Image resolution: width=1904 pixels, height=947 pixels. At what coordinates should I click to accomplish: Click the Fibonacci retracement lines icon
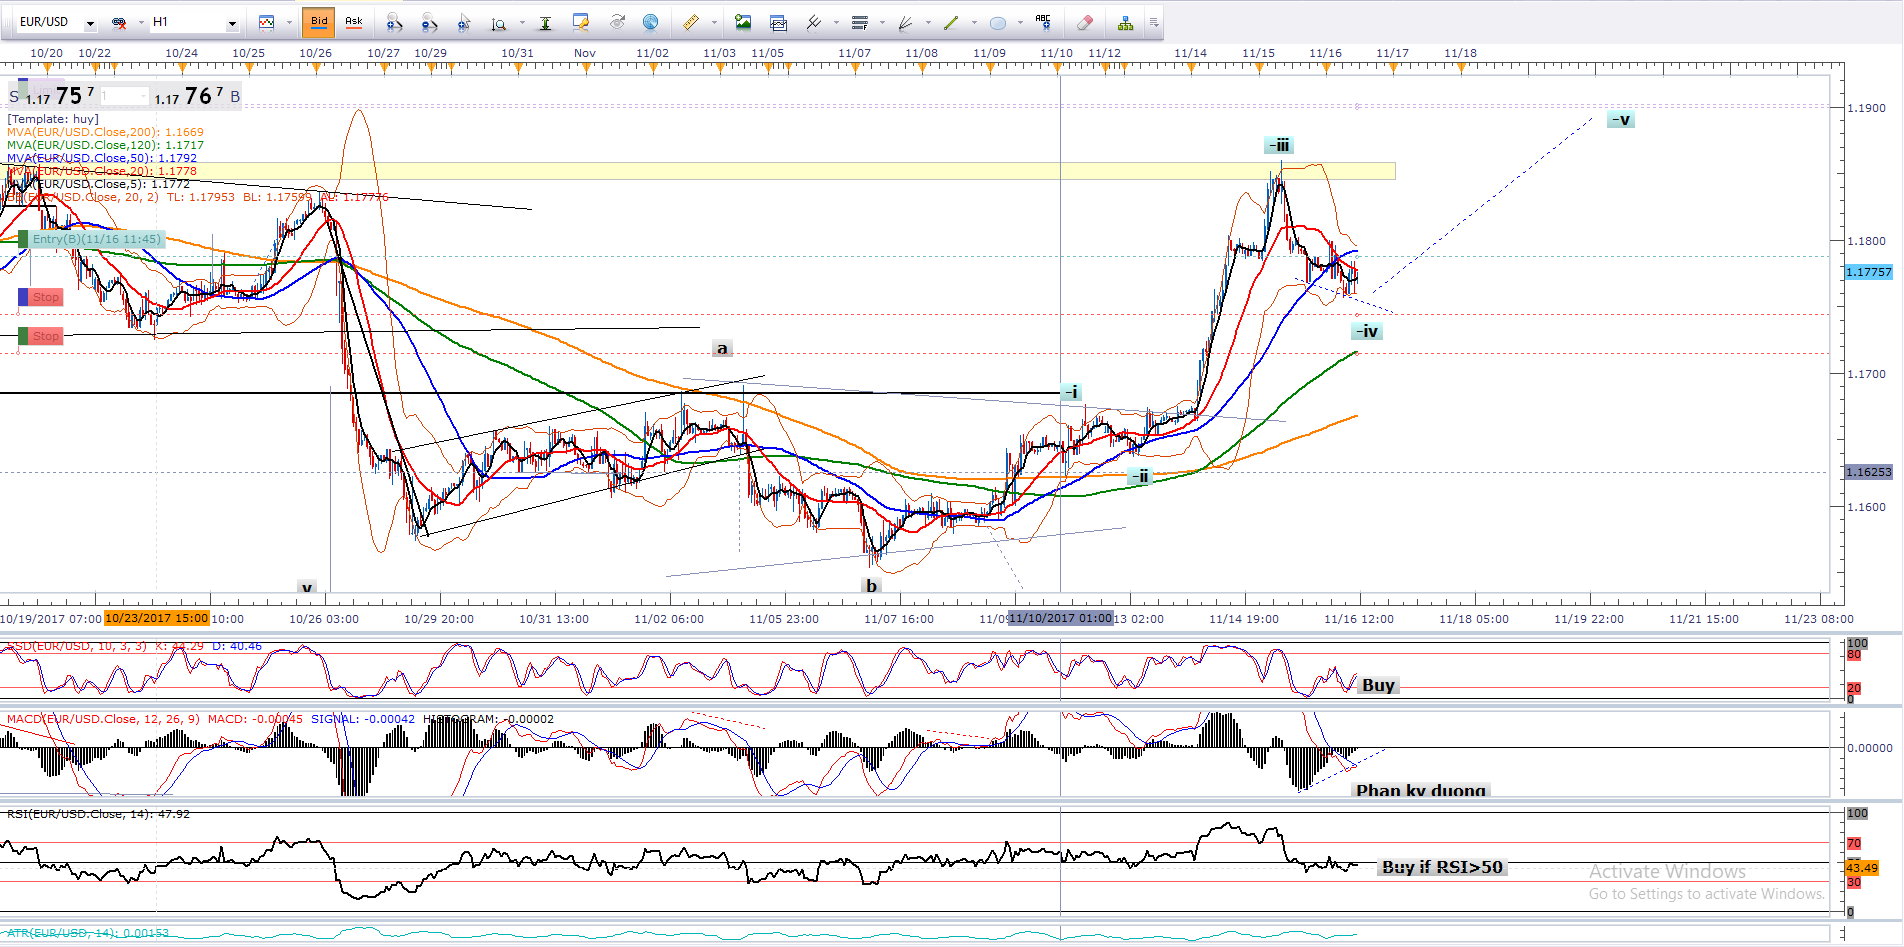pyautogui.click(x=859, y=22)
